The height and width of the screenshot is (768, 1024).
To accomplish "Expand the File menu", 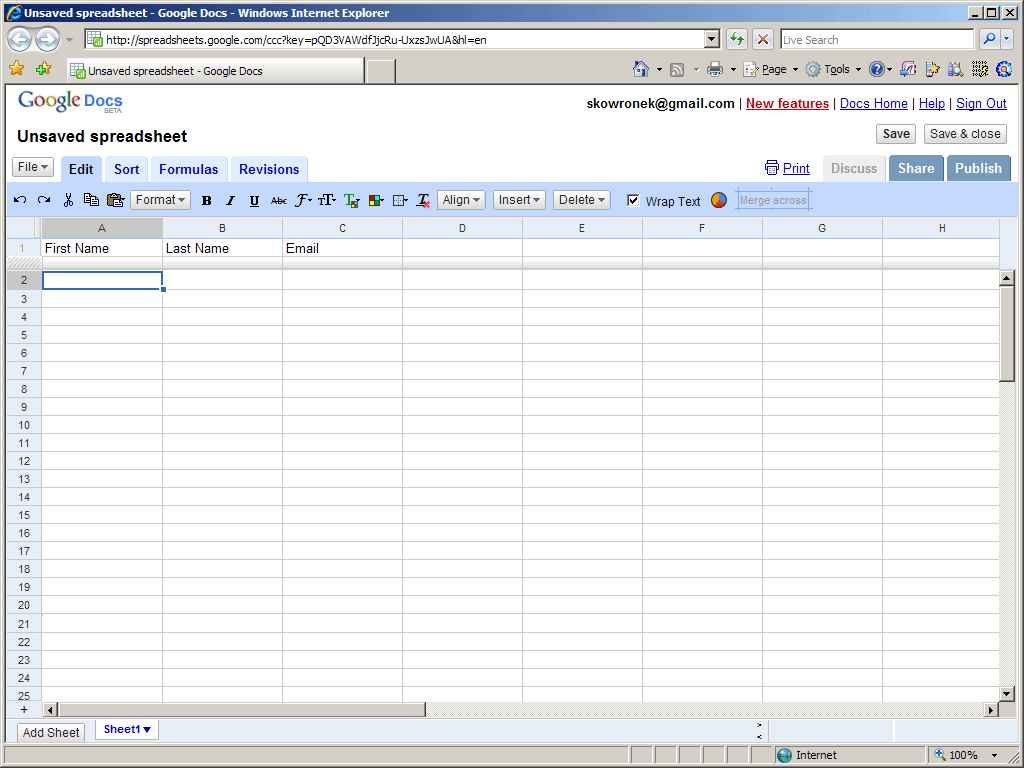I will 32,167.
